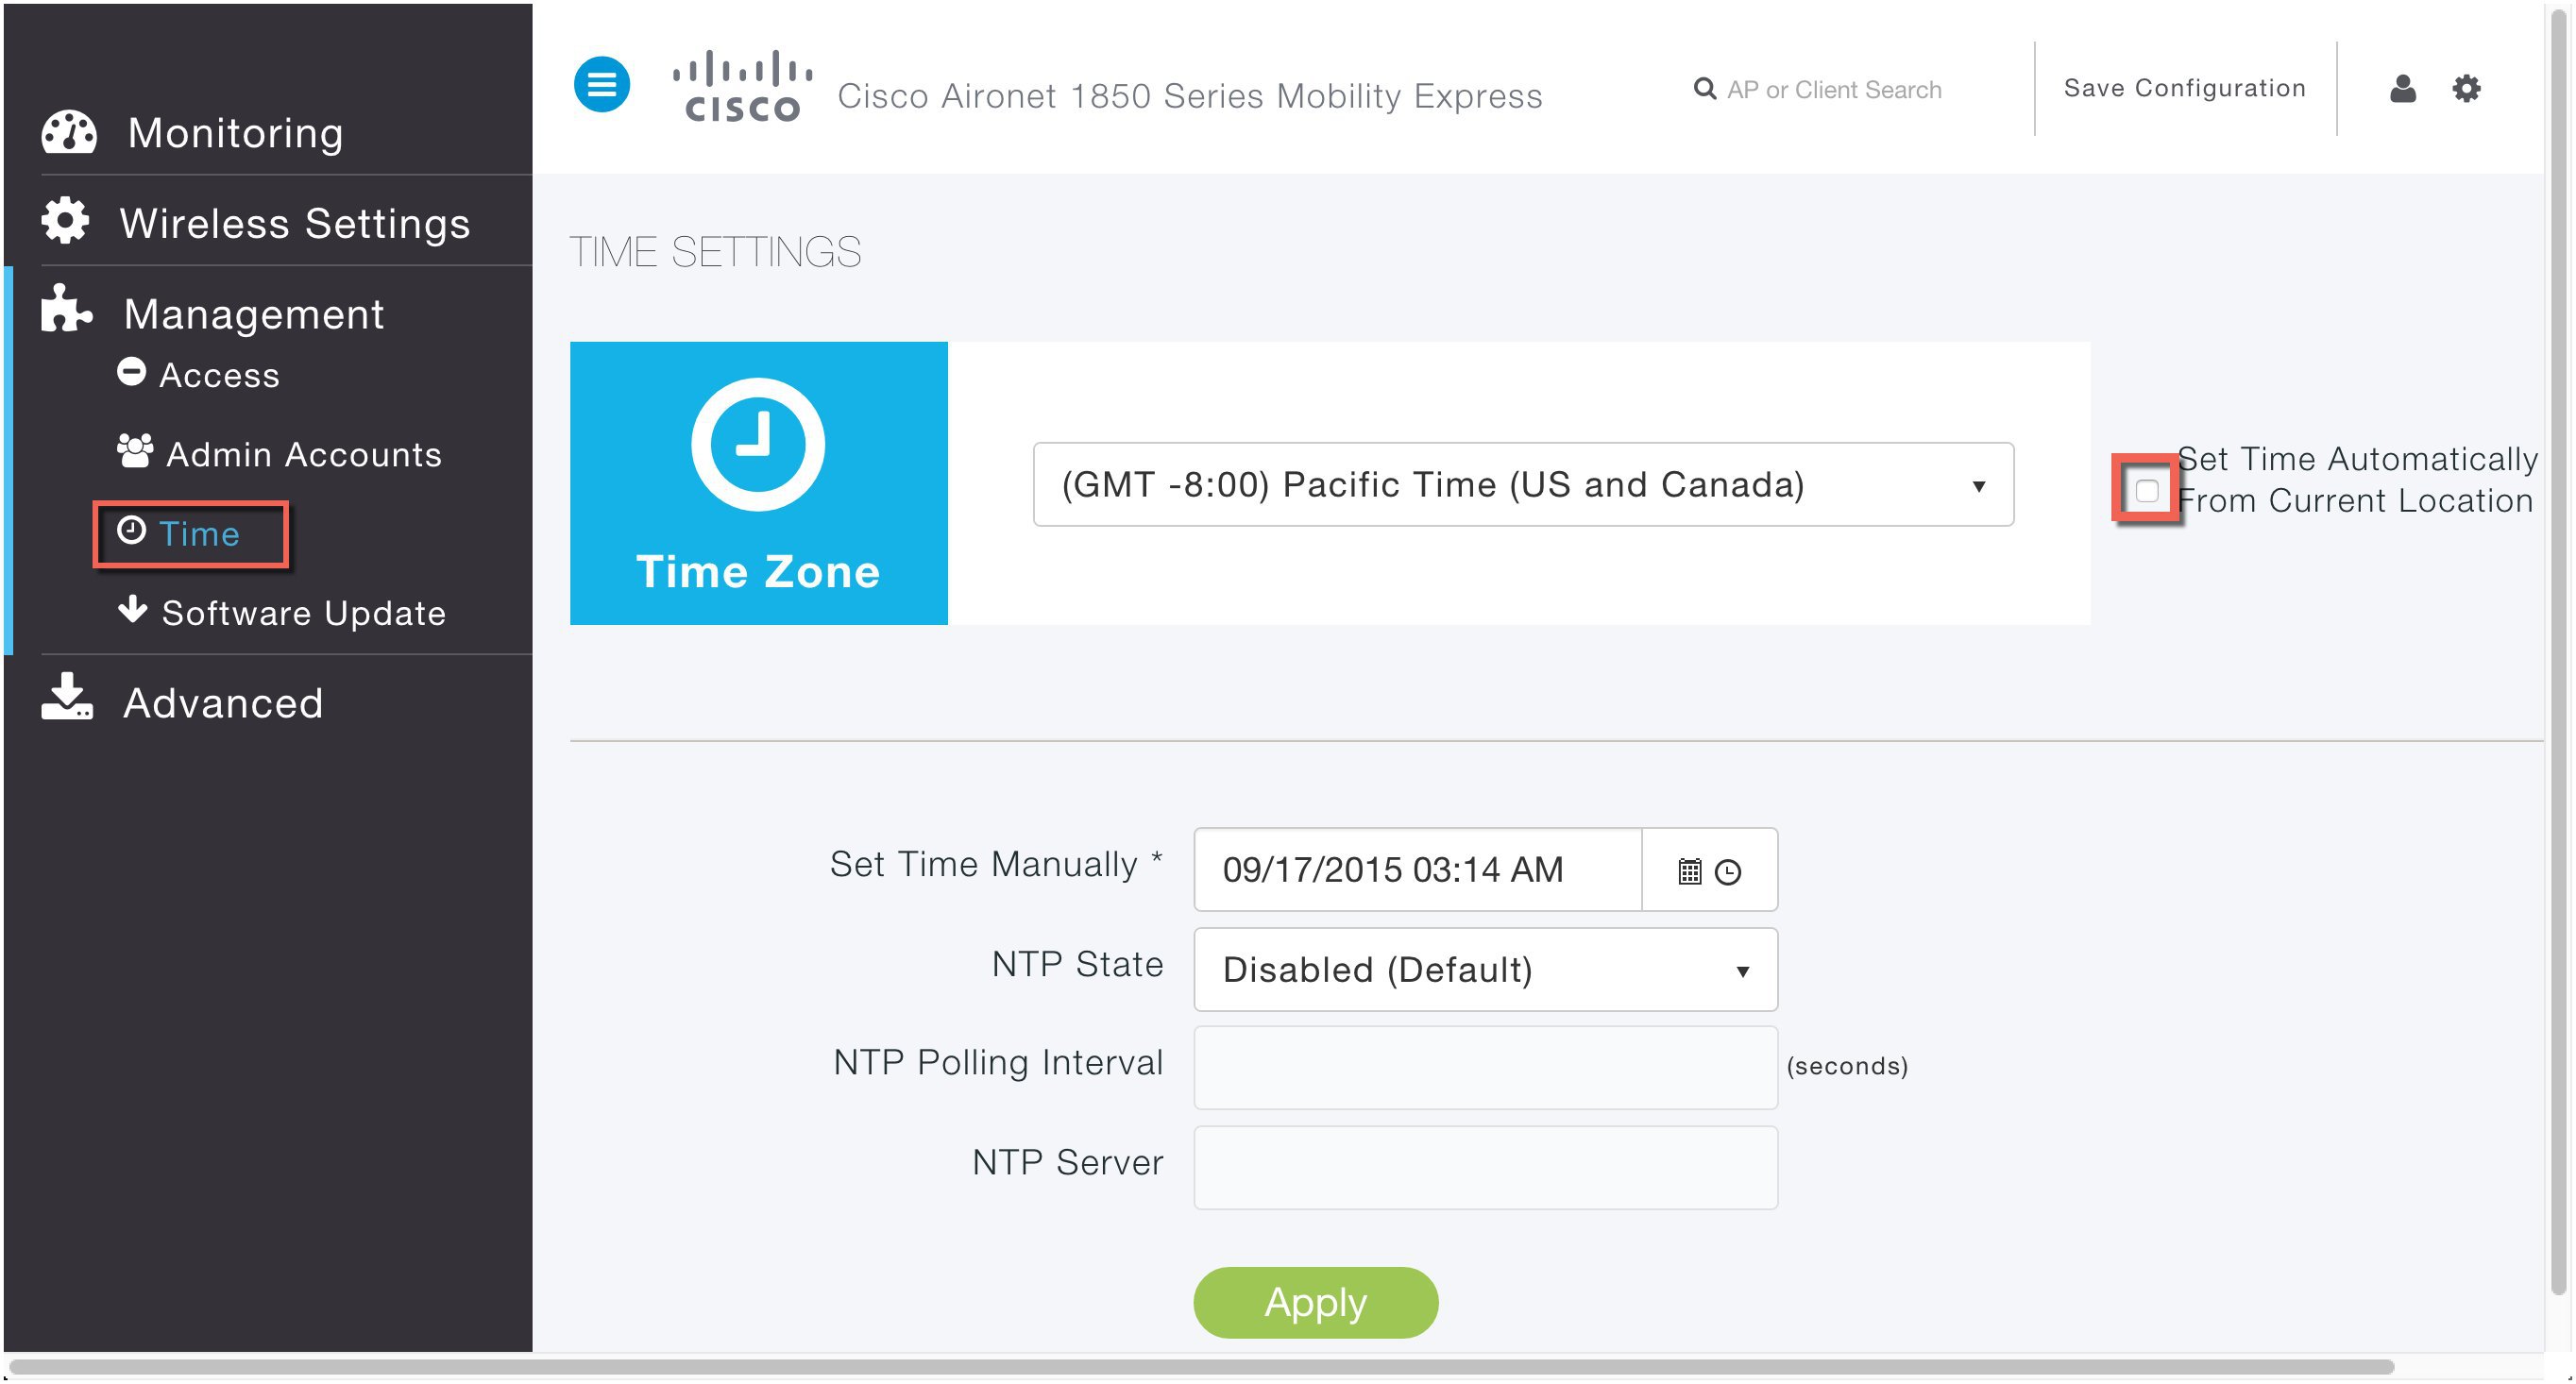This screenshot has height=1384, width=2576.
Task: Click the large Time Zone clock icon
Action: 757,444
